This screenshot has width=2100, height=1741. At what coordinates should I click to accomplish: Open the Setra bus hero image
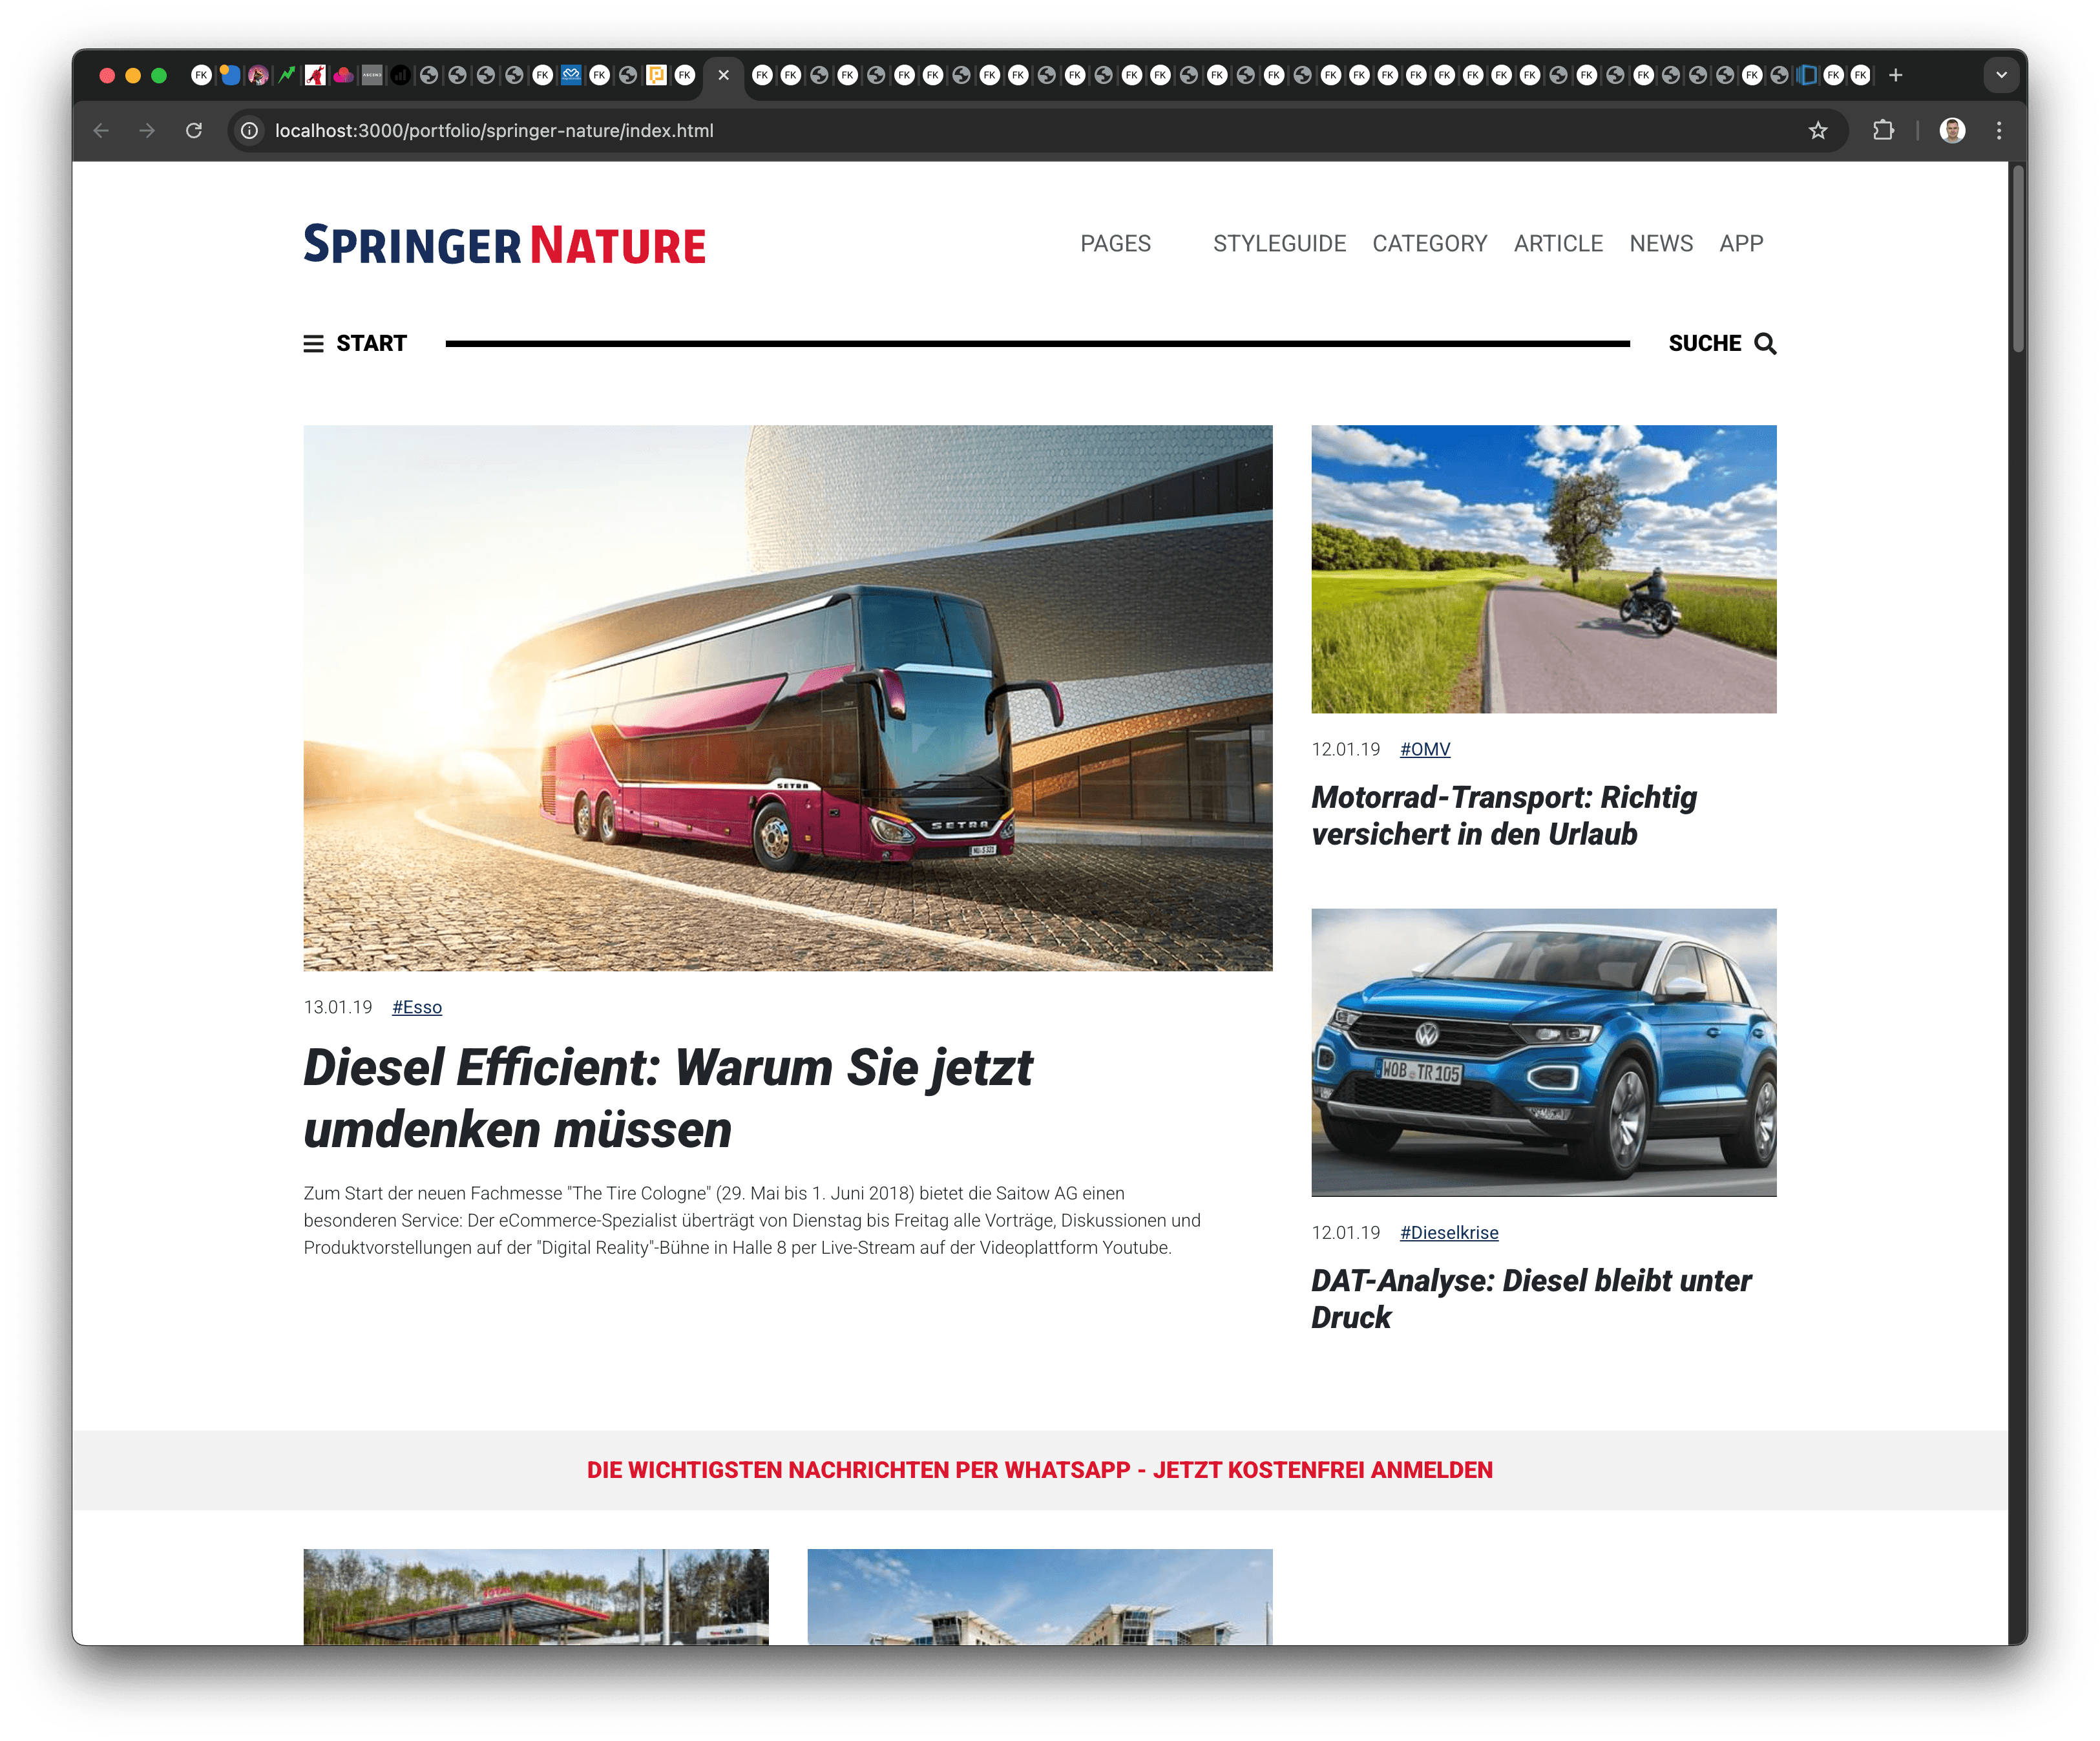point(788,698)
